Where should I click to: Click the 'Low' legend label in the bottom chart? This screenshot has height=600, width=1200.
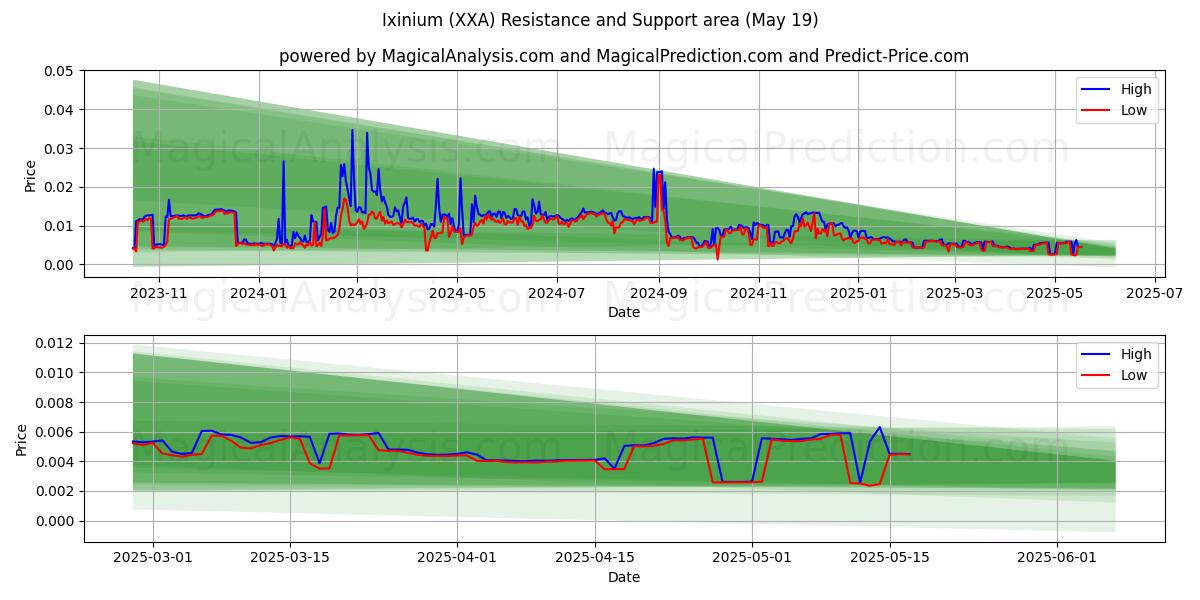click(x=1134, y=376)
